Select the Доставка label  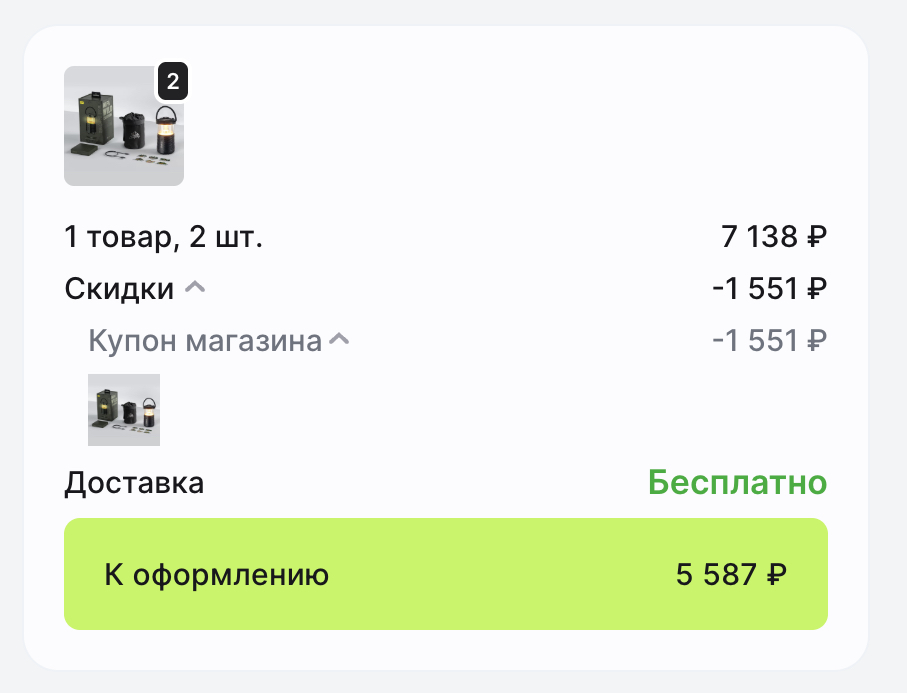pos(134,484)
